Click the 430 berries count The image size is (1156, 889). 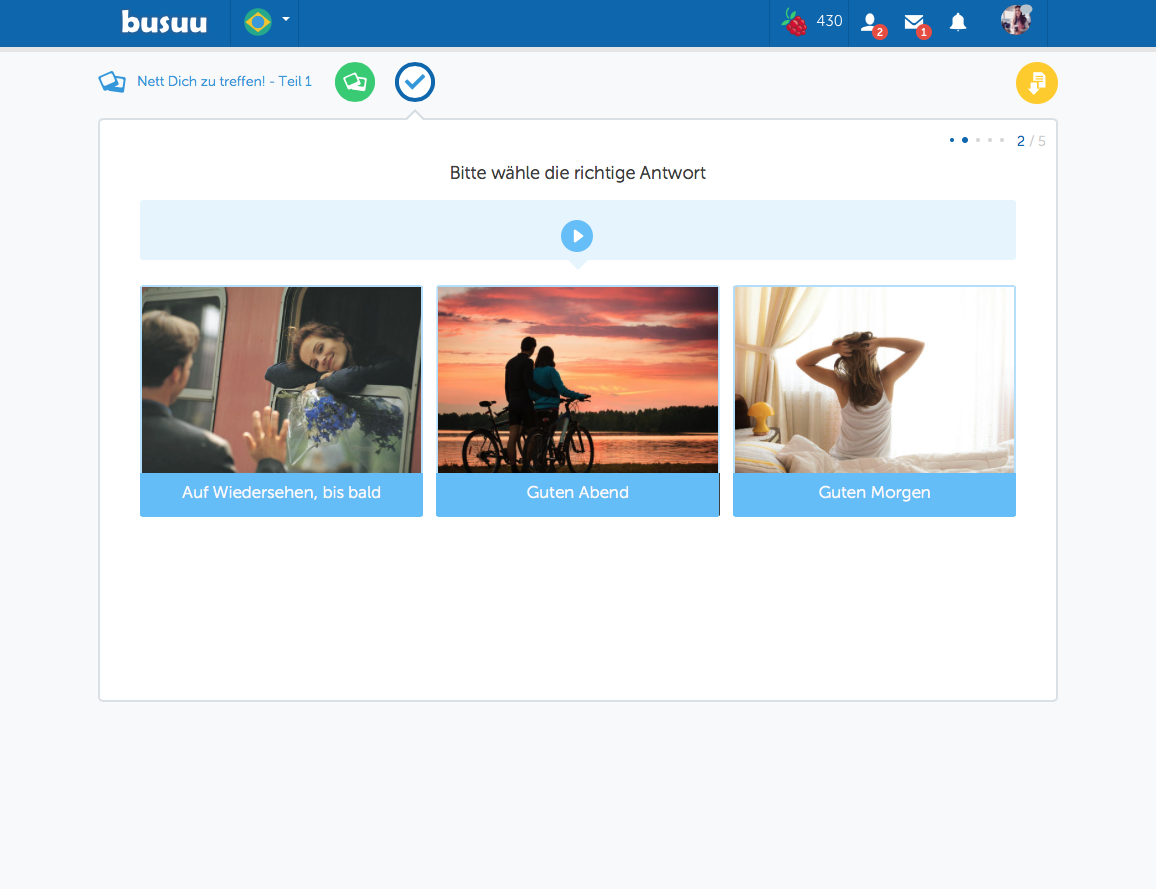point(829,21)
